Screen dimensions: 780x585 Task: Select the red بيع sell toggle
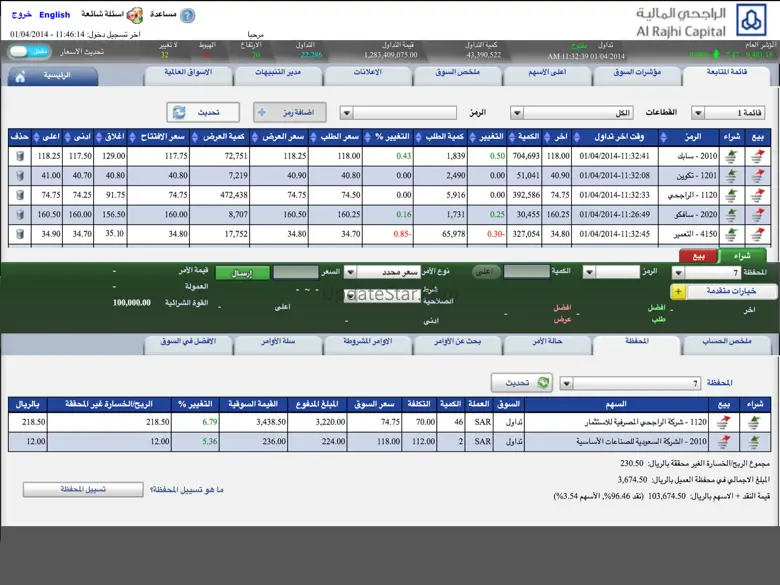coord(692,256)
